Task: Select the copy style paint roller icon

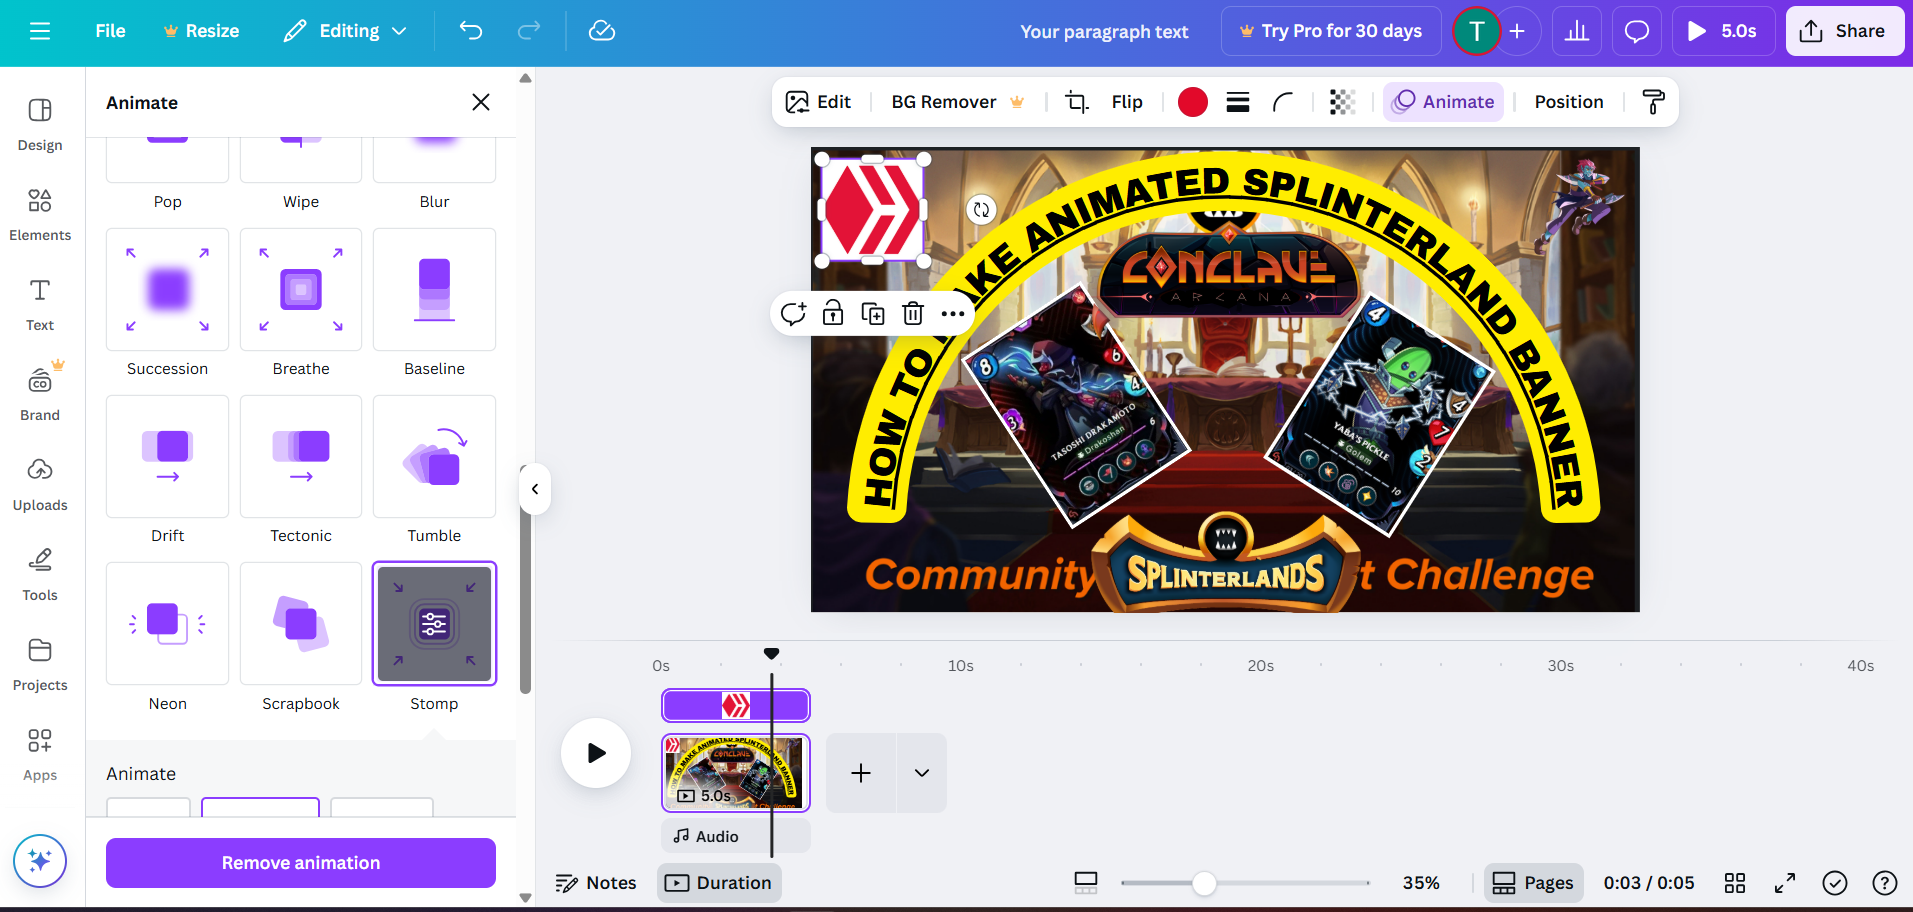Action: click(x=1654, y=102)
